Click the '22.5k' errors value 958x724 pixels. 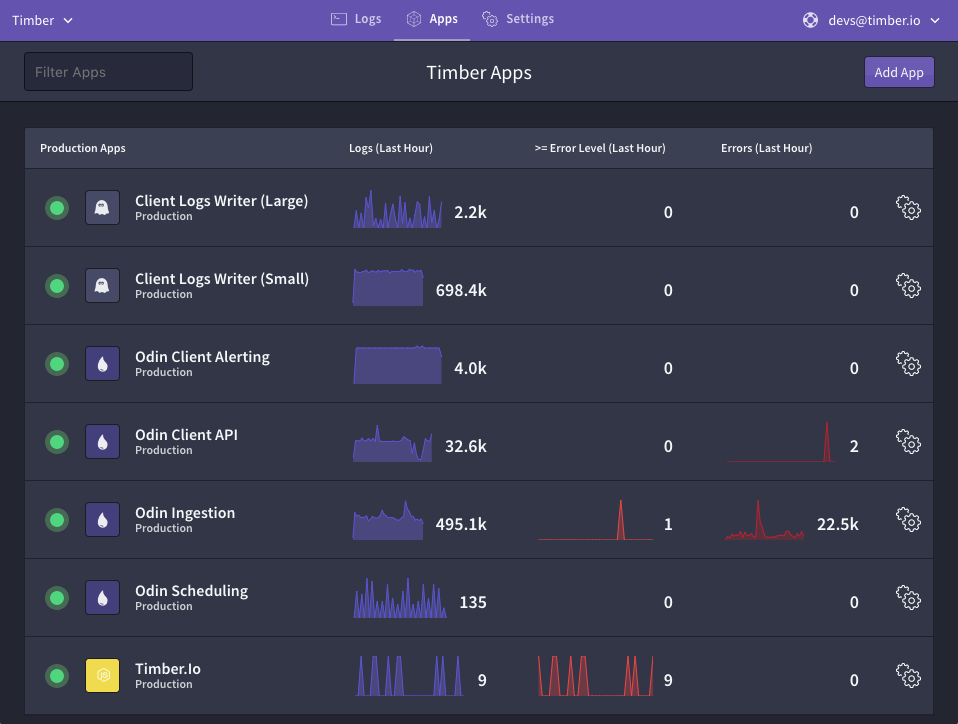pyautogui.click(x=838, y=524)
